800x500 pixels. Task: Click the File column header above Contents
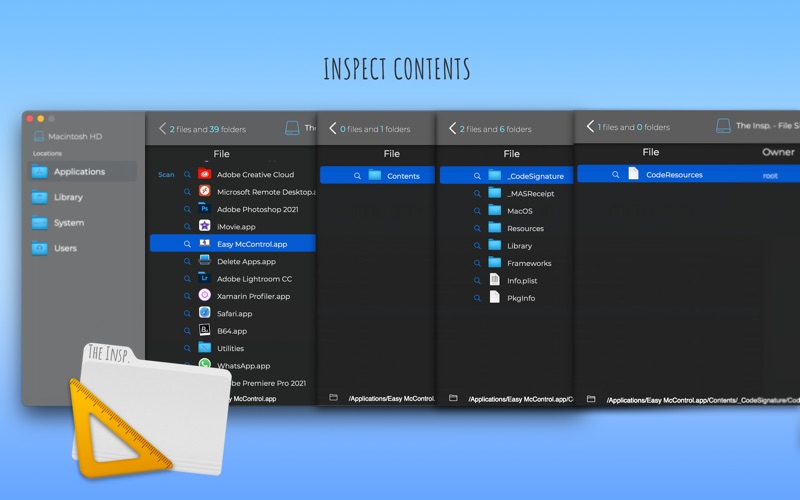[391, 154]
